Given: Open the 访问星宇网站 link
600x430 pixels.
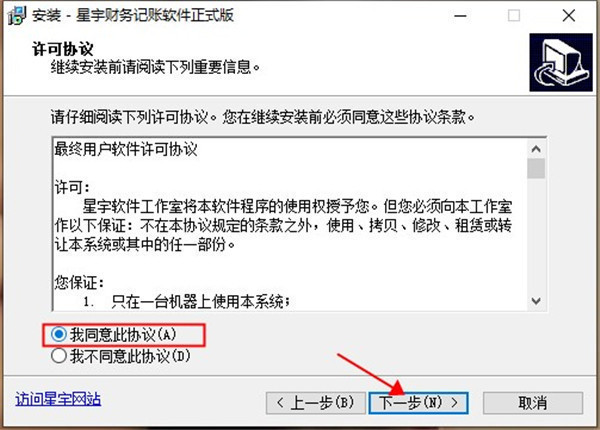Looking at the screenshot, I should [x=58, y=399].
